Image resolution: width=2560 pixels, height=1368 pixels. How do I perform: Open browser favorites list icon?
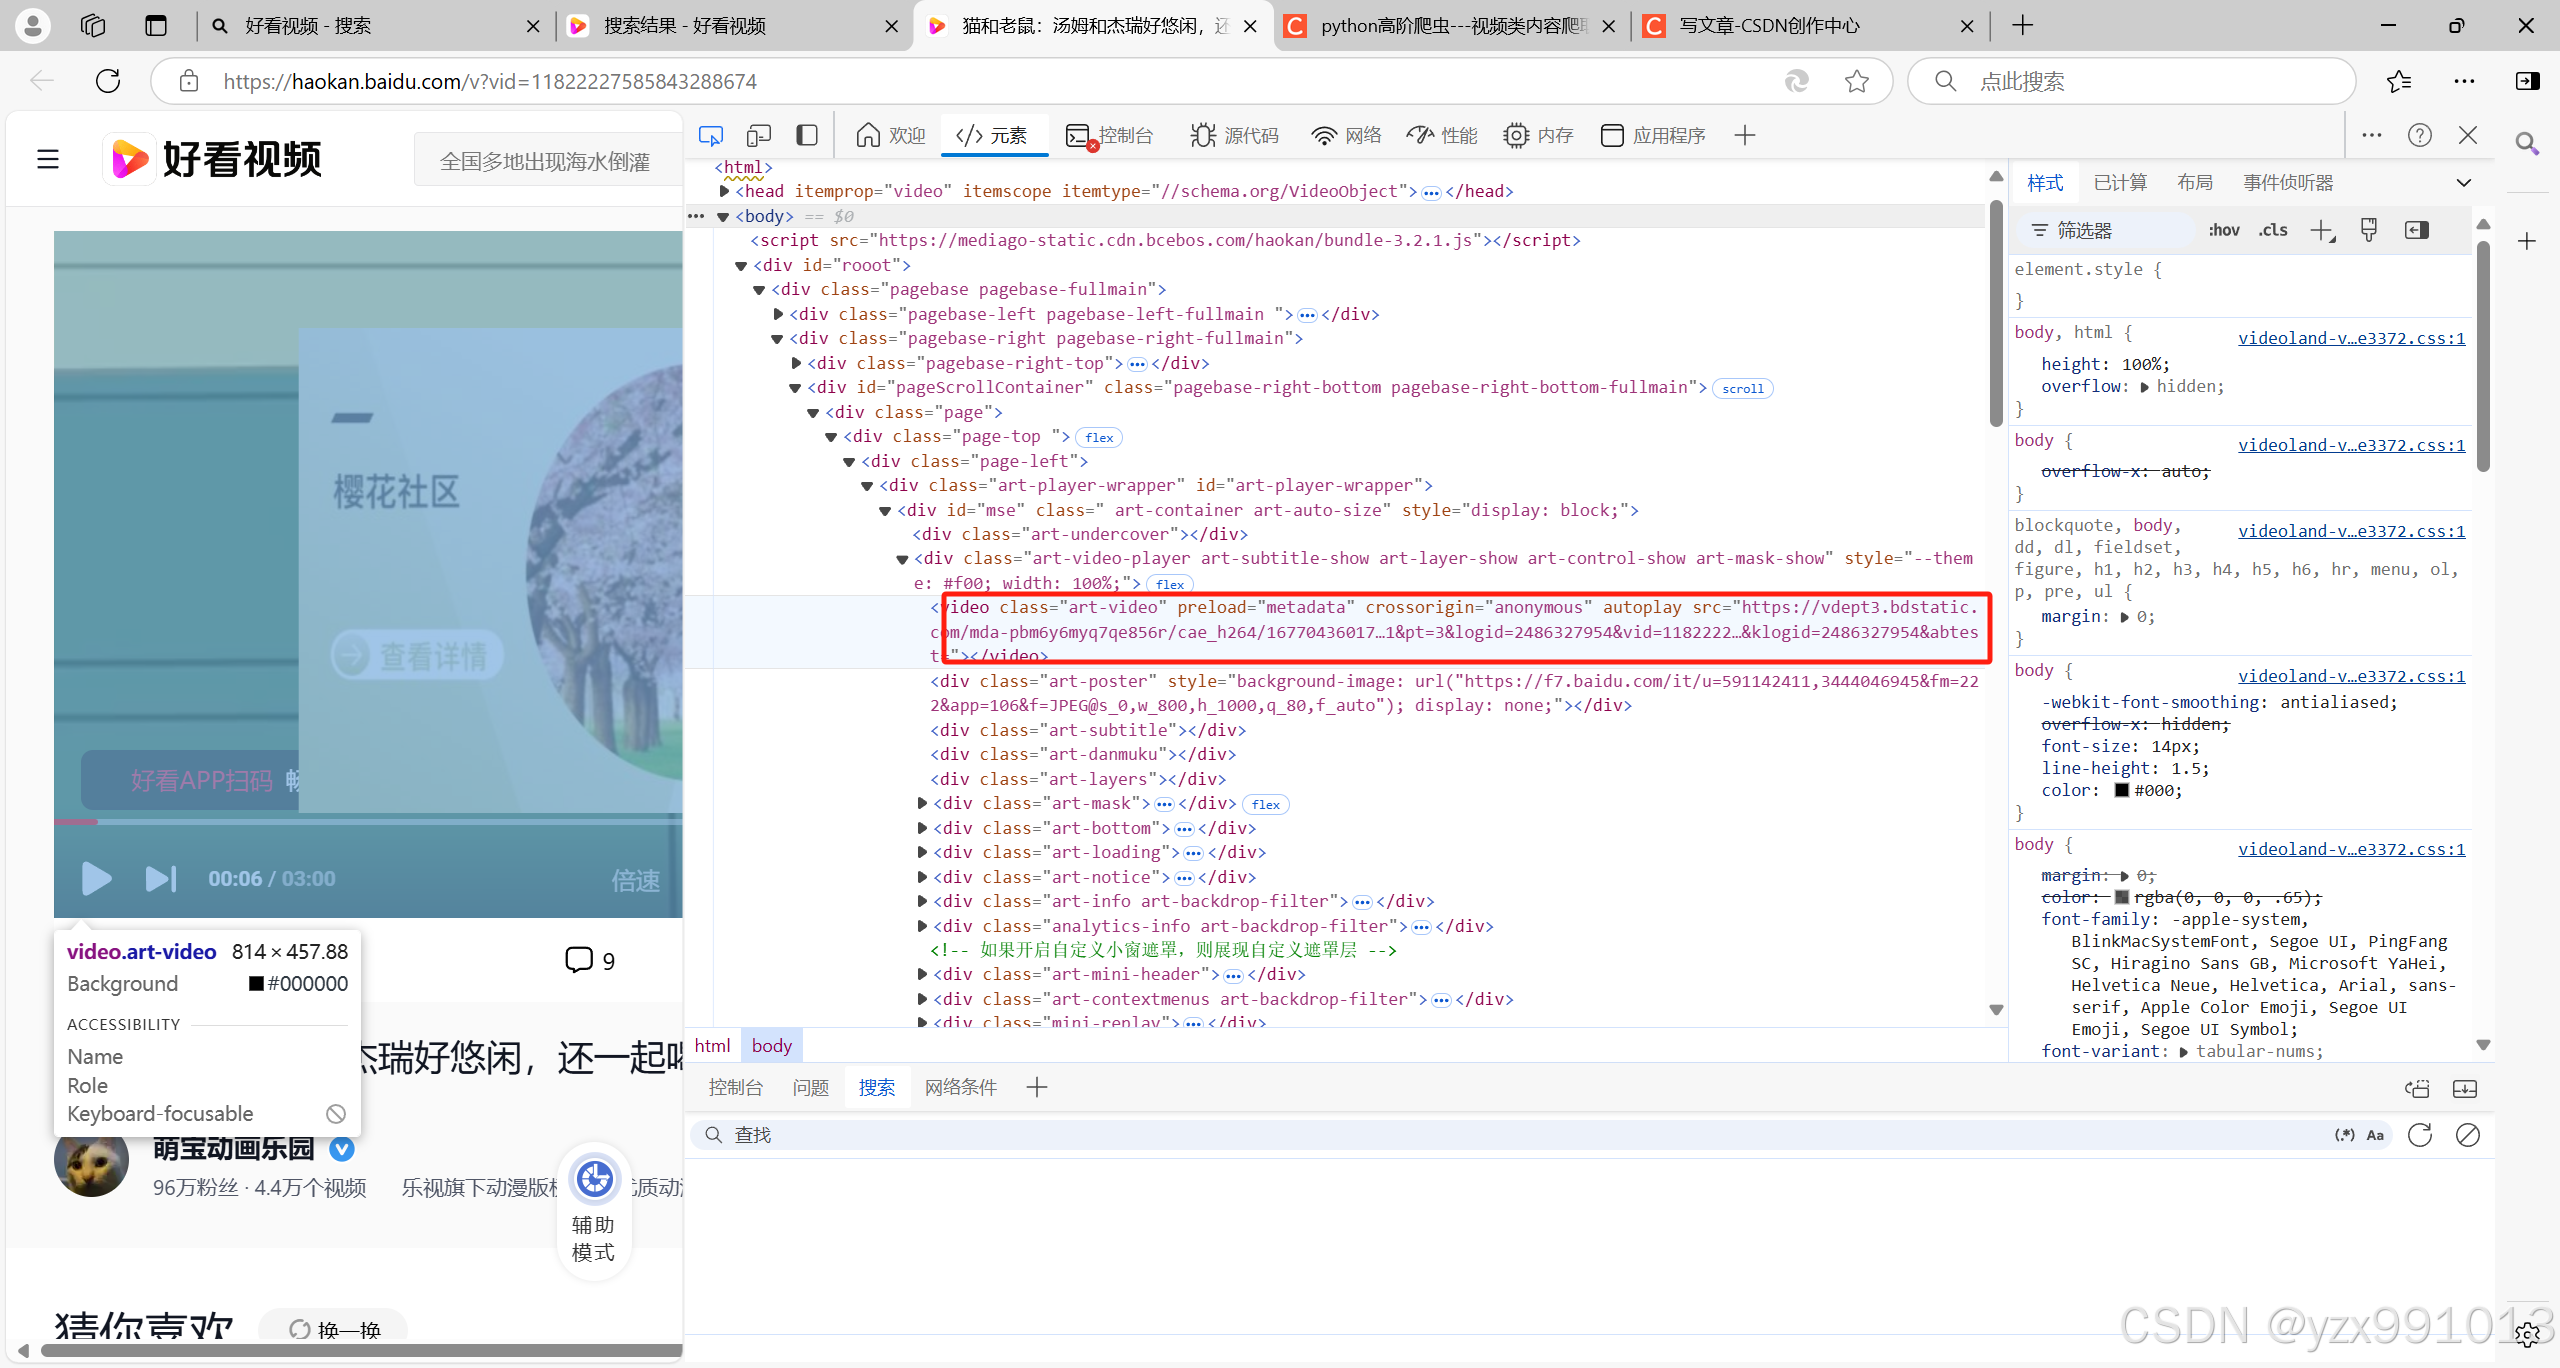pyautogui.click(x=2399, y=81)
